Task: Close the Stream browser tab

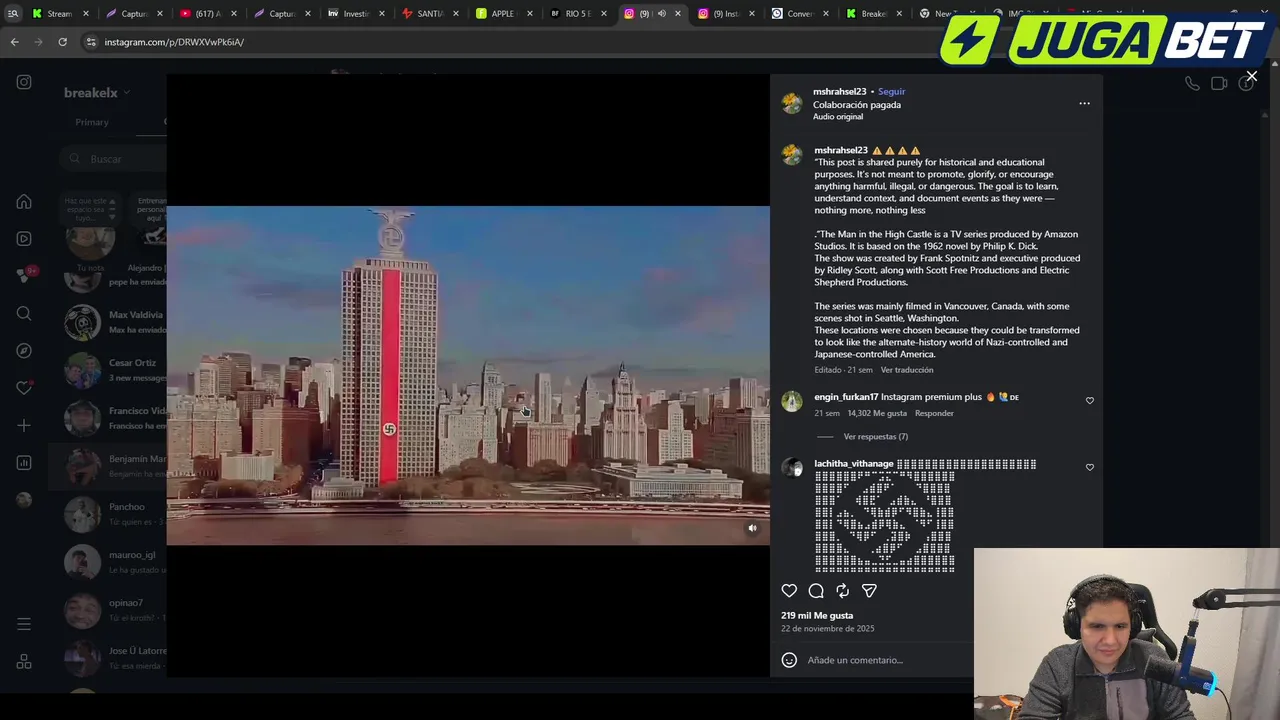Action: click(x=86, y=13)
